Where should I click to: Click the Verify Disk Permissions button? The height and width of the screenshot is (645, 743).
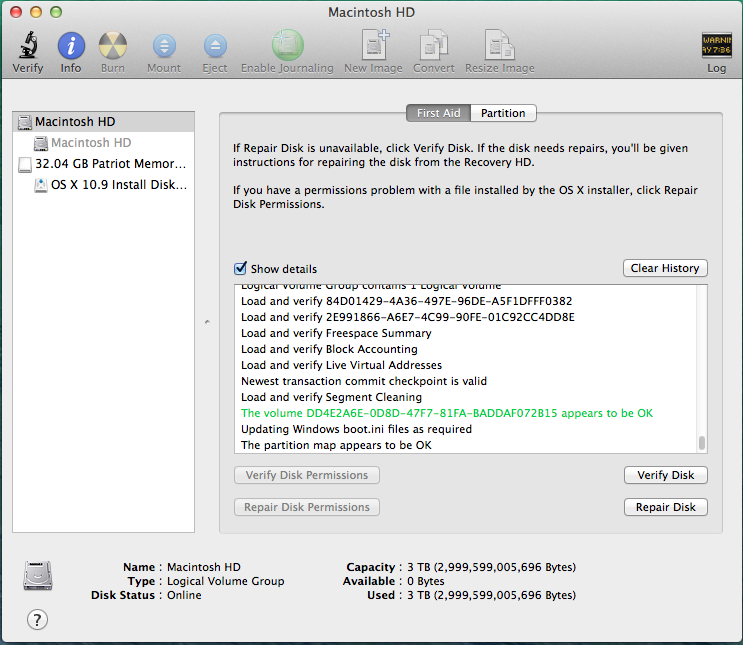(307, 475)
